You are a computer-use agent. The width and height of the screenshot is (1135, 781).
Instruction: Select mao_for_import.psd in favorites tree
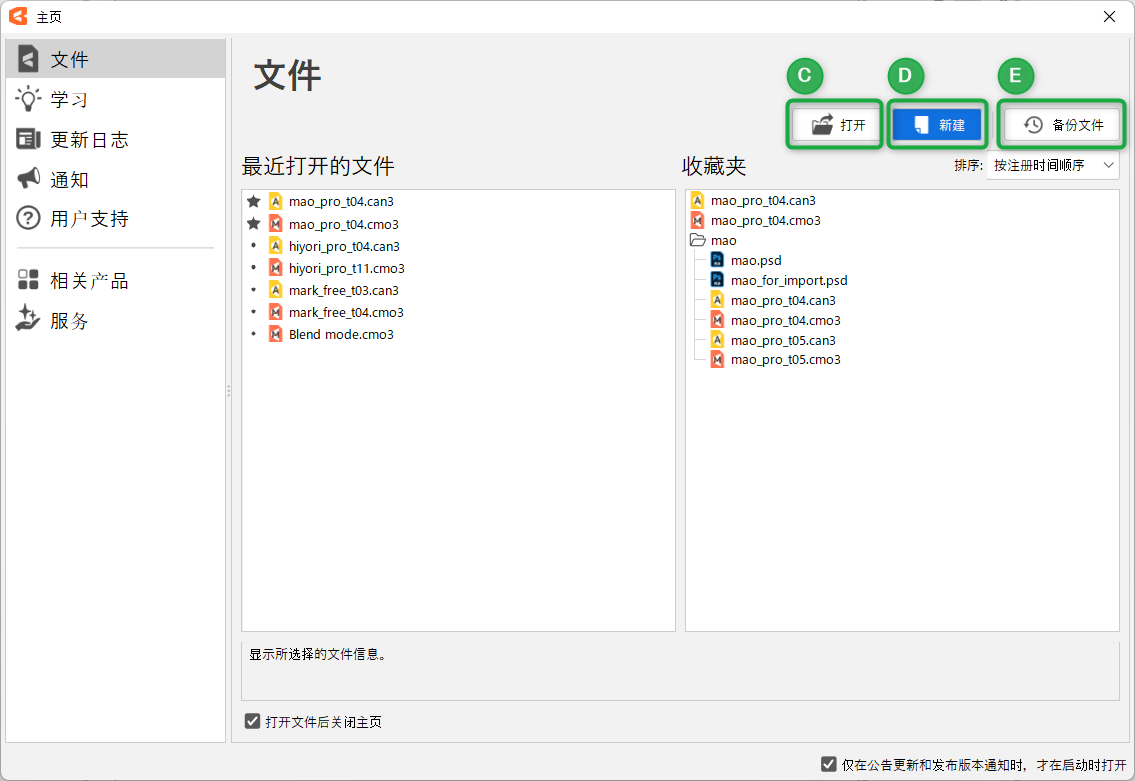(788, 281)
